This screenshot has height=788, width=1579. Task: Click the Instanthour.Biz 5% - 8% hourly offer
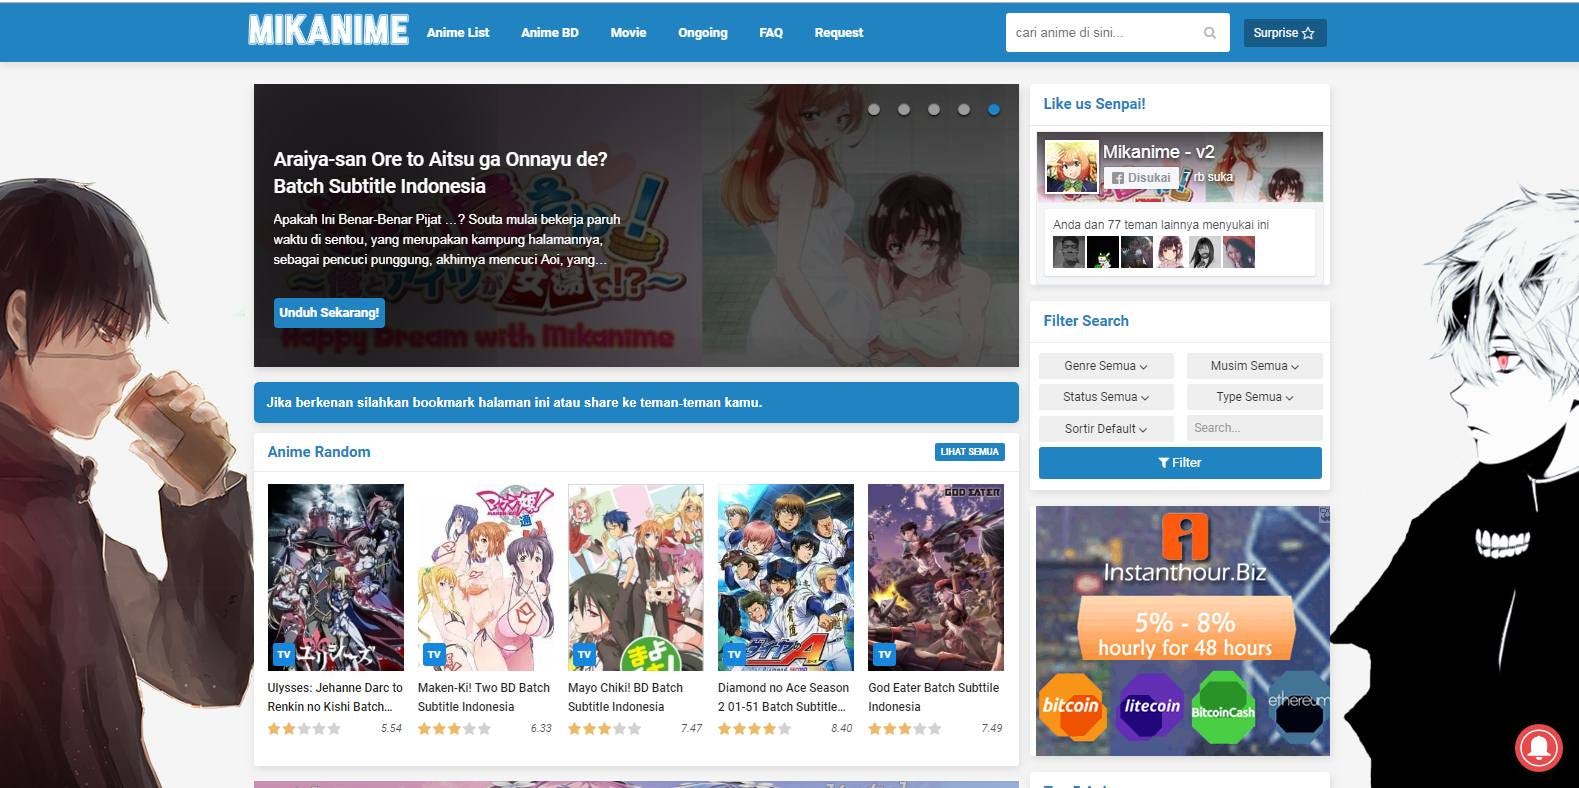1185,634
